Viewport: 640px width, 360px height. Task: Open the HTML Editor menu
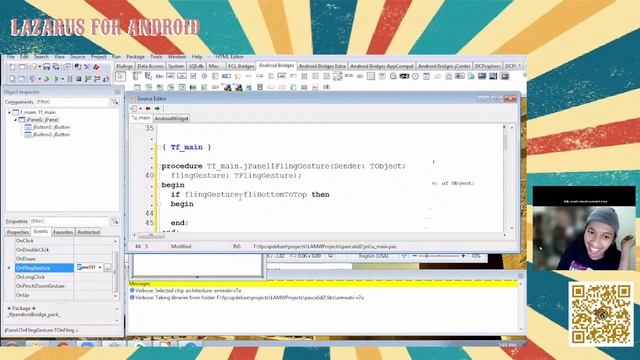229,57
